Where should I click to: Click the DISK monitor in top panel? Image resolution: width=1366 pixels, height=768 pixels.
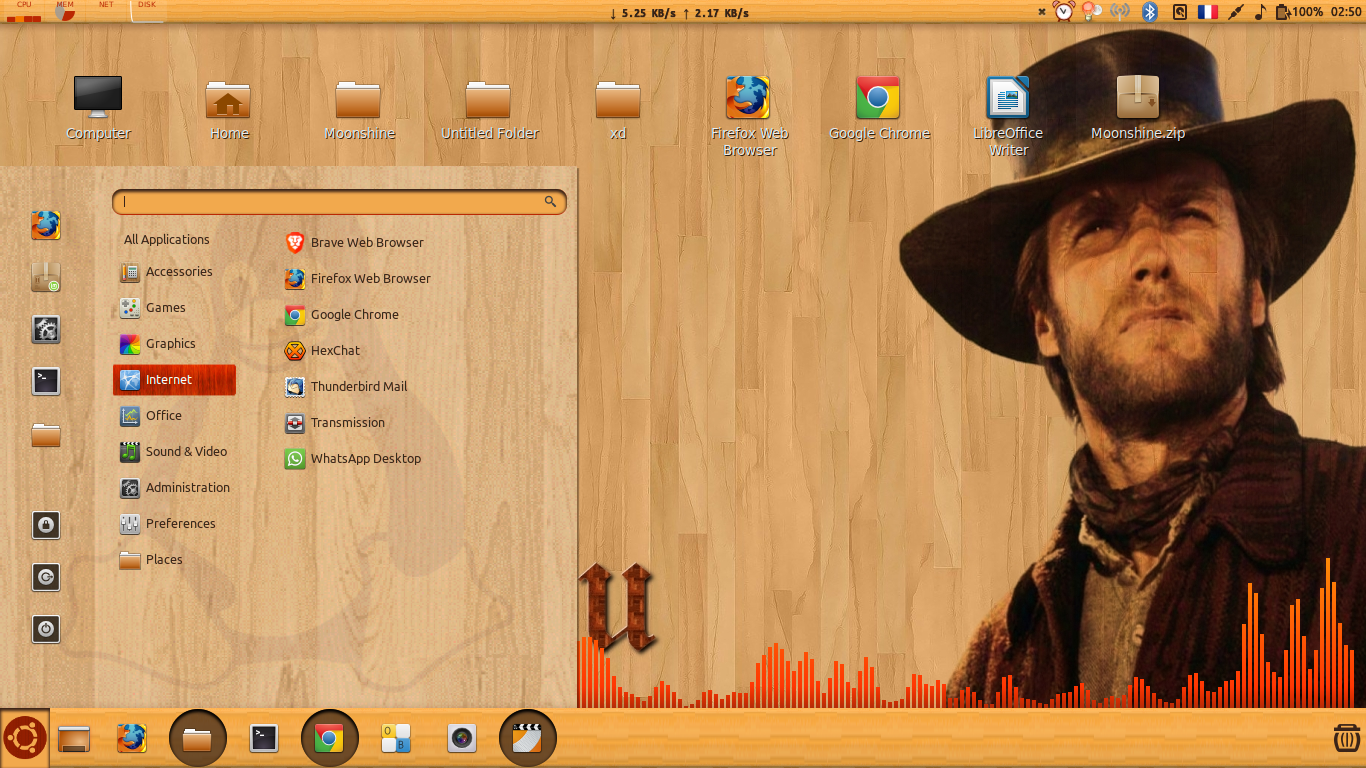pos(146,11)
